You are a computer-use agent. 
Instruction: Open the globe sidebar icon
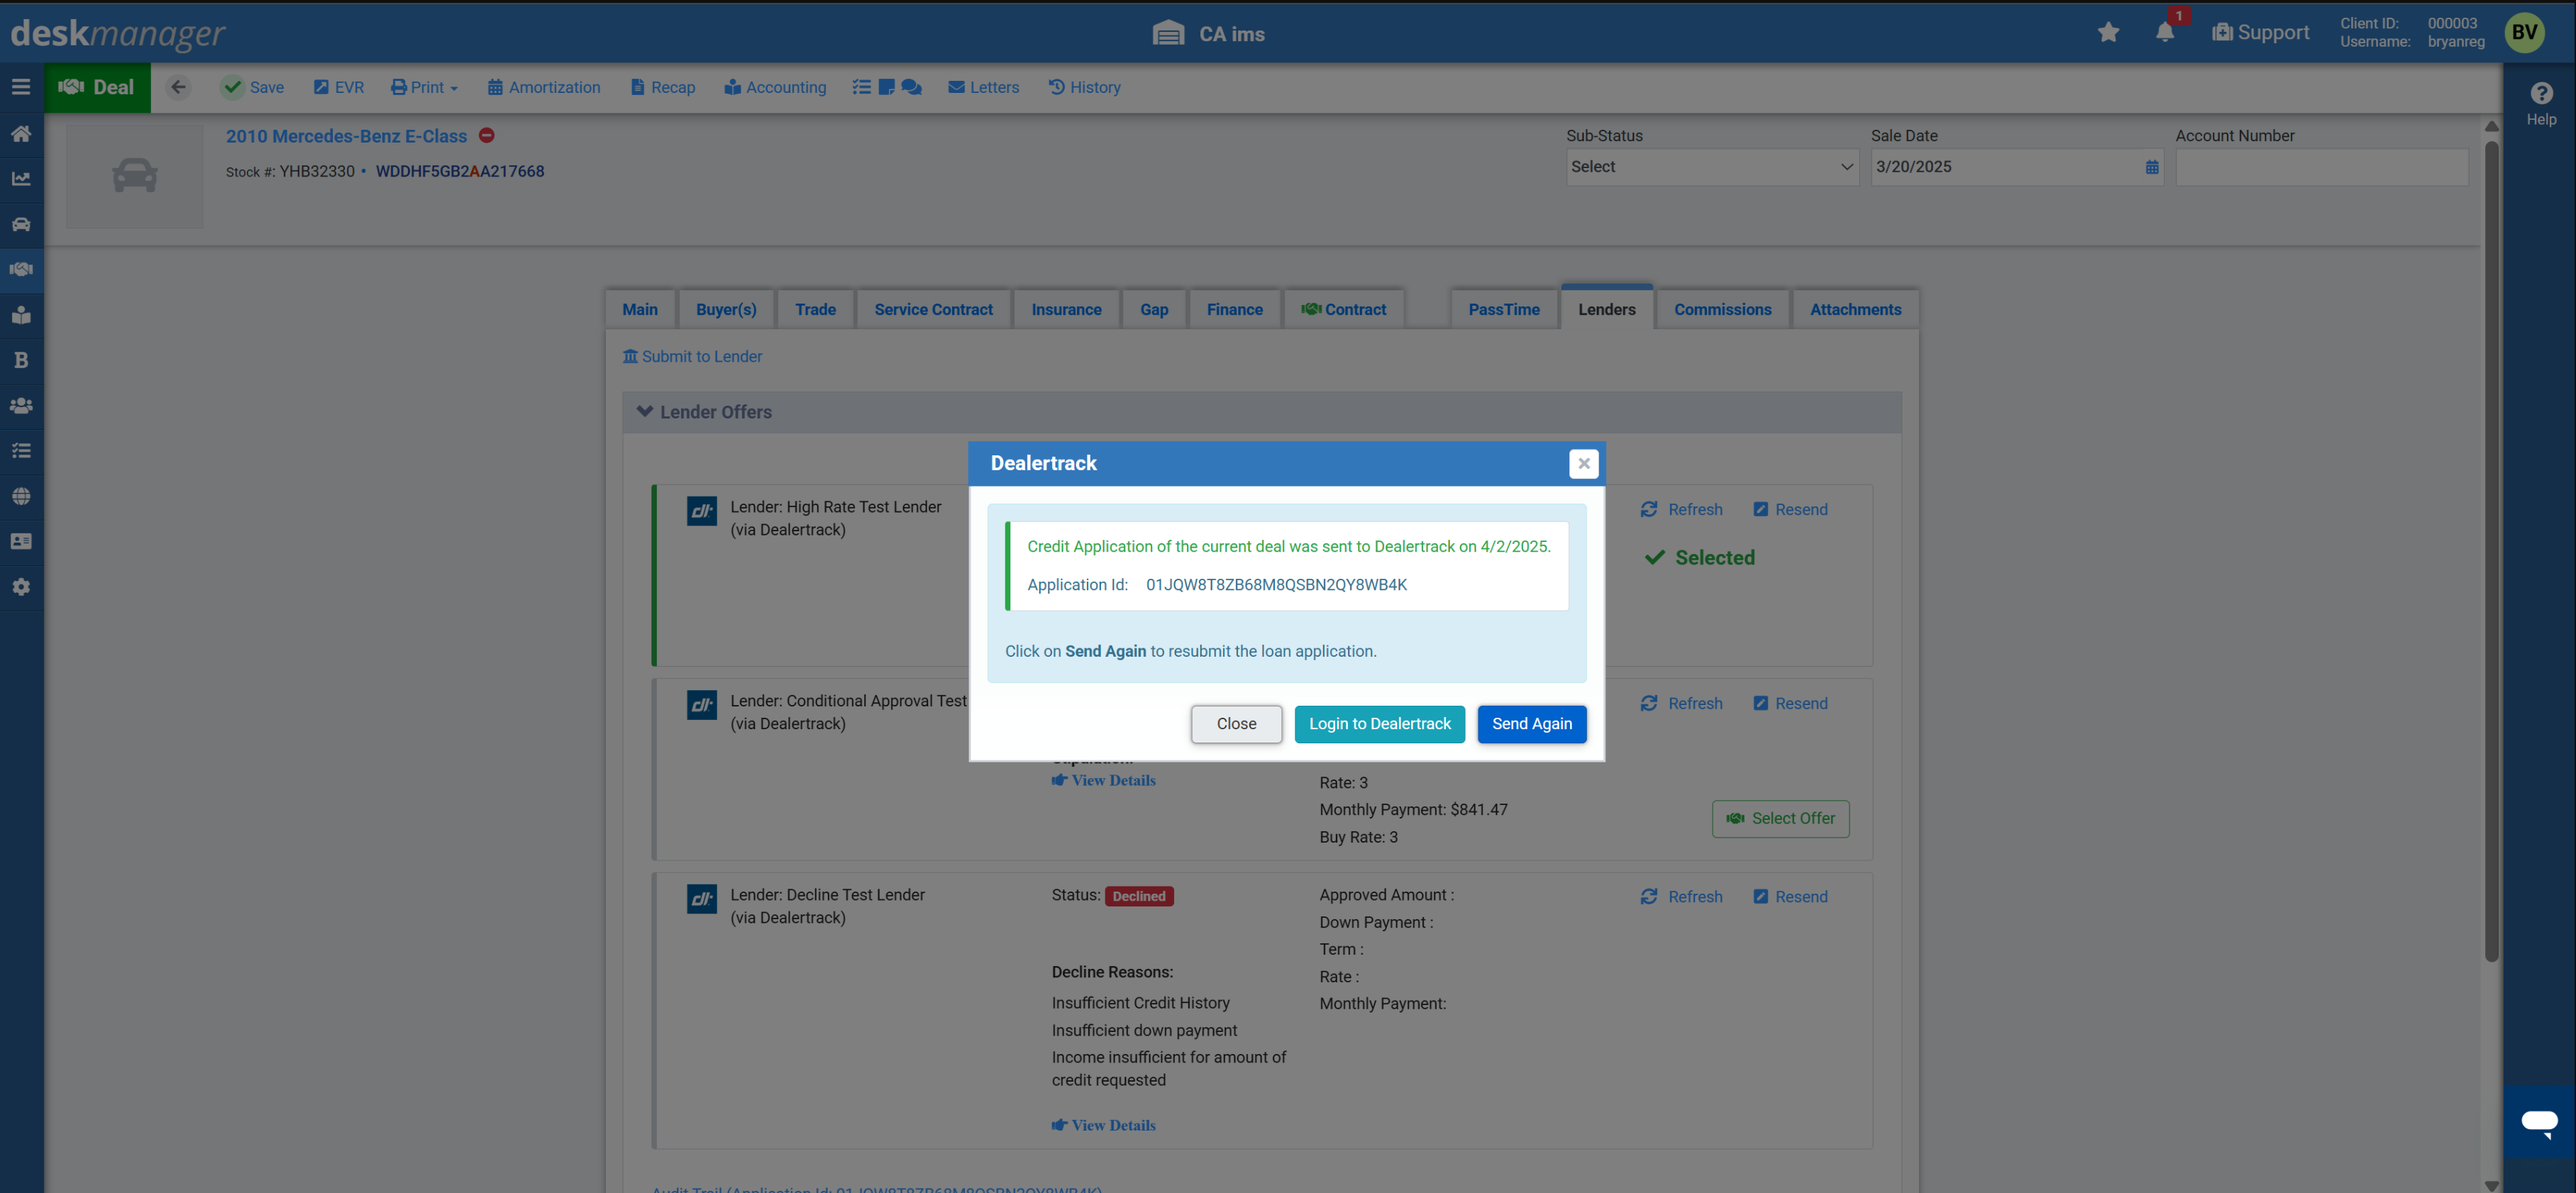21,496
